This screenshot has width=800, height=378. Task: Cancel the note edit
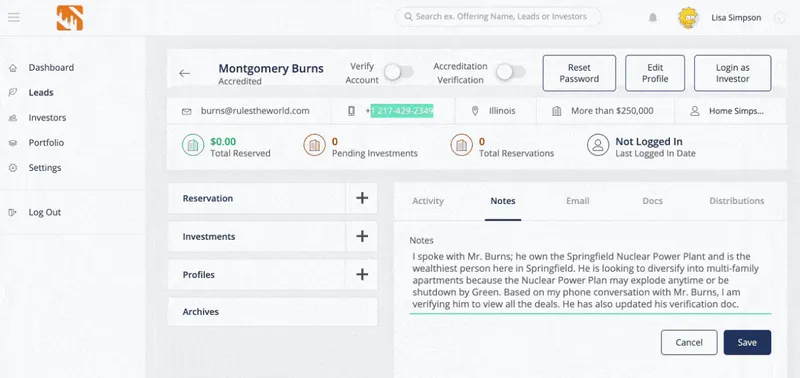[689, 342]
